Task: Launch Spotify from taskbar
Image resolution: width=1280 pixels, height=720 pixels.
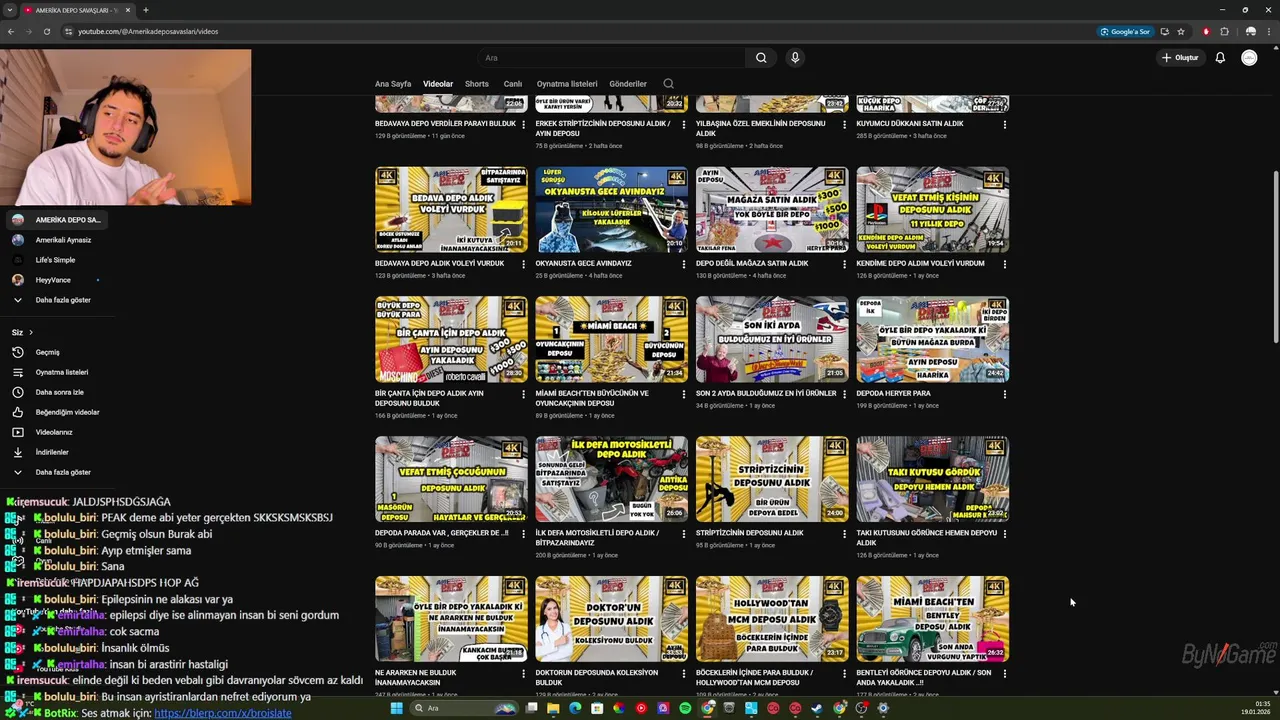Action: coord(685,708)
